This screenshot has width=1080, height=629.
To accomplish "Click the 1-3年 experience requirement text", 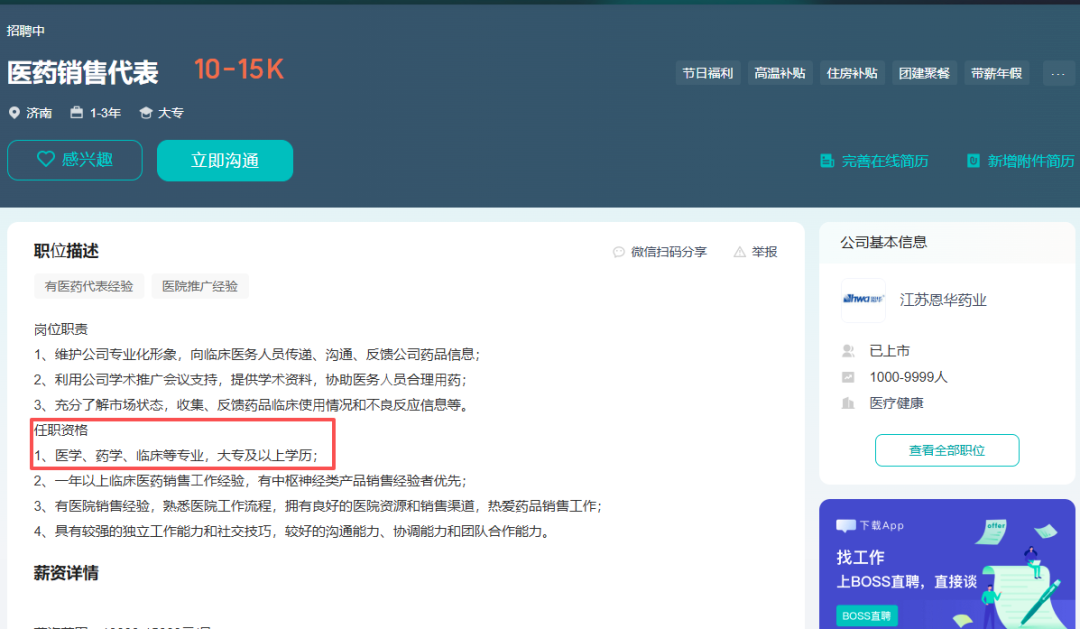I will click(x=105, y=113).
